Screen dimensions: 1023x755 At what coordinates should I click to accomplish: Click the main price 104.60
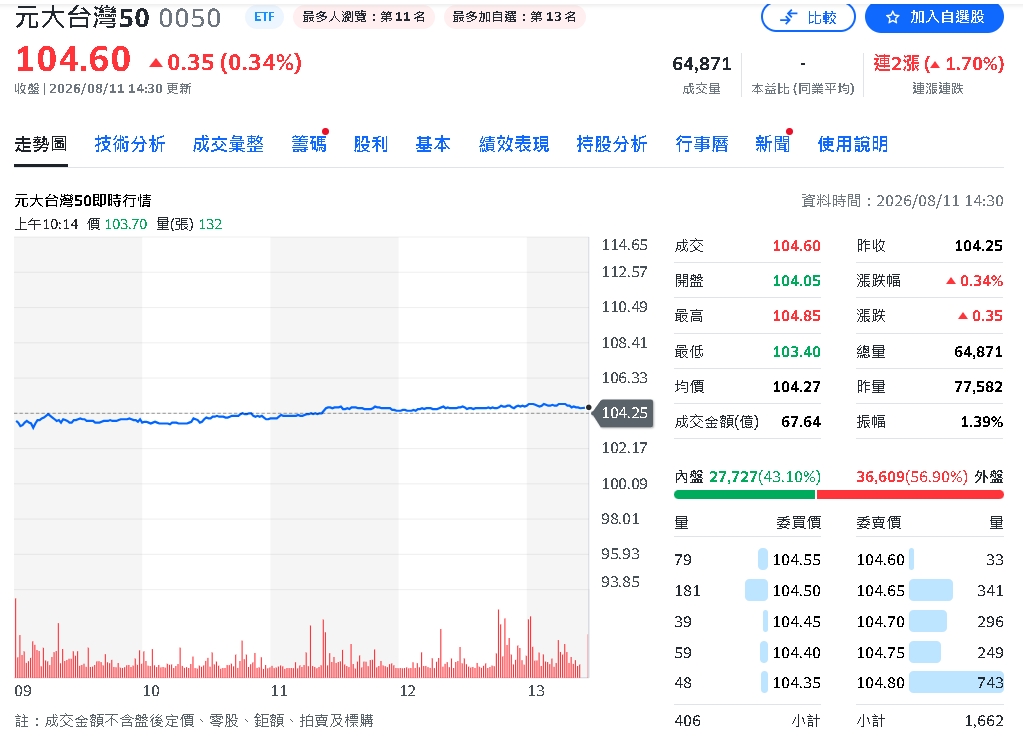pos(73,59)
